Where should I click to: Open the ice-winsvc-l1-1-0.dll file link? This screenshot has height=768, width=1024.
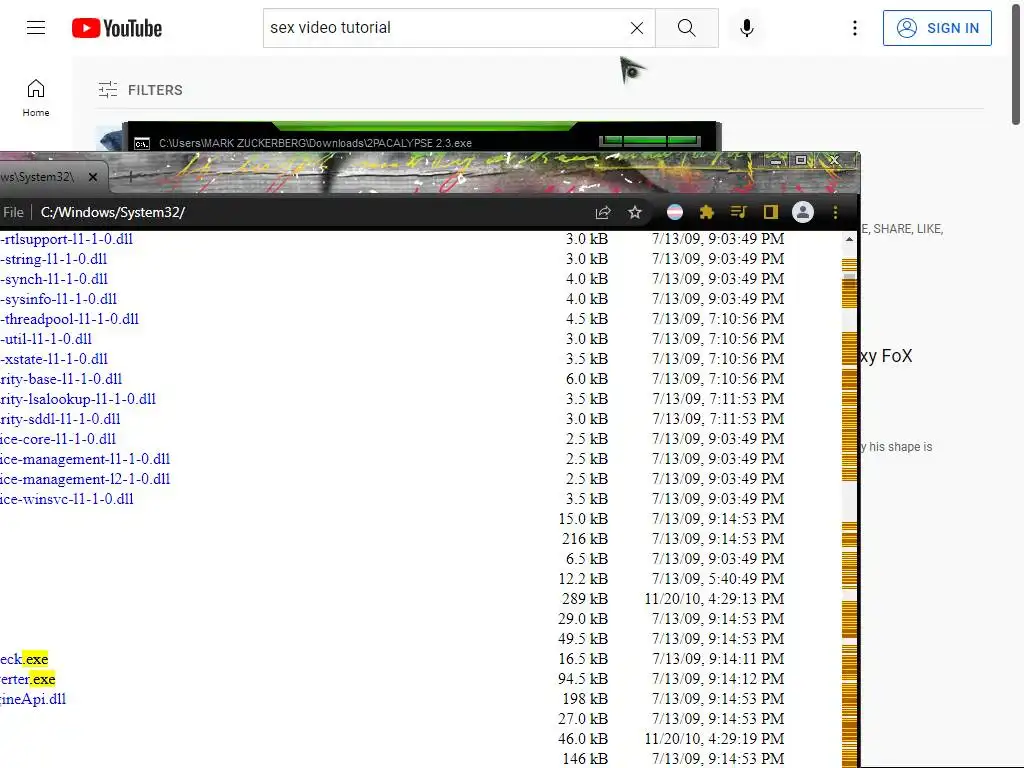(67, 499)
